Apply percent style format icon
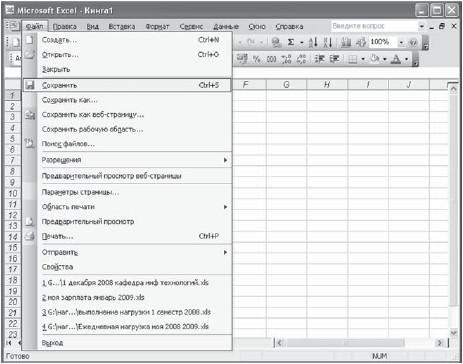Viewport: 463px width, 364px height. (256, 59)
